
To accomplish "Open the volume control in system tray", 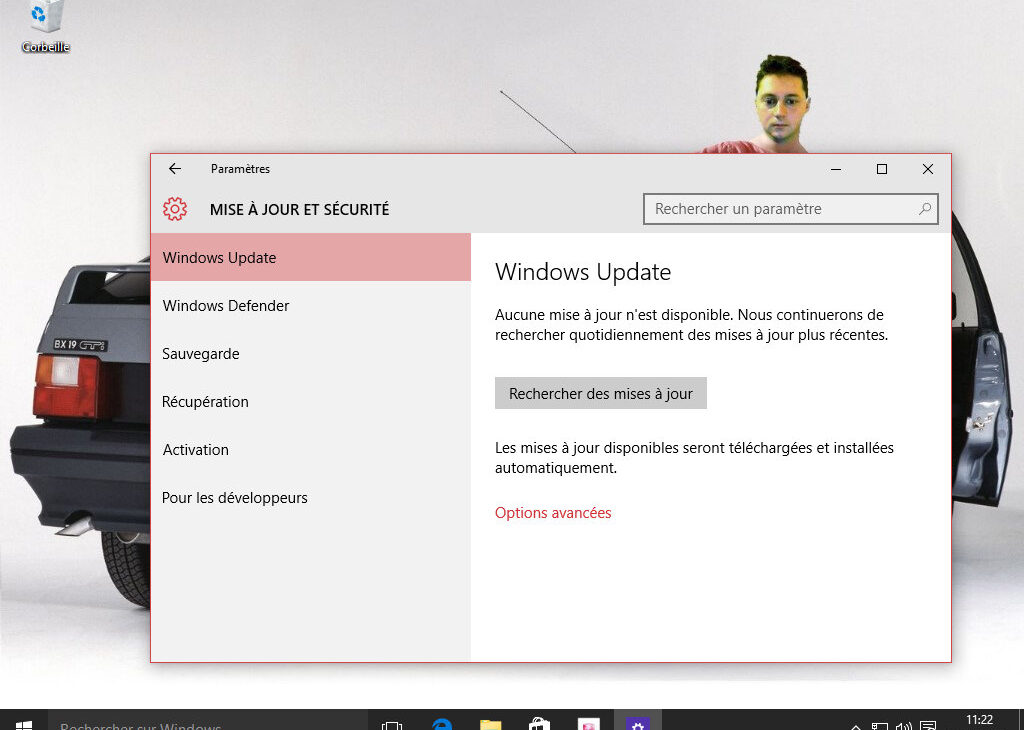I will coord(904,725).
